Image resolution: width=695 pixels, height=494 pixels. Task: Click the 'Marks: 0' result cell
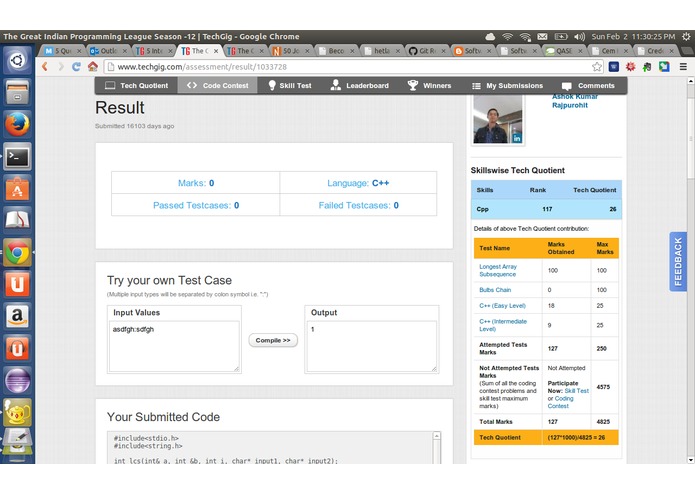point(196,183)
